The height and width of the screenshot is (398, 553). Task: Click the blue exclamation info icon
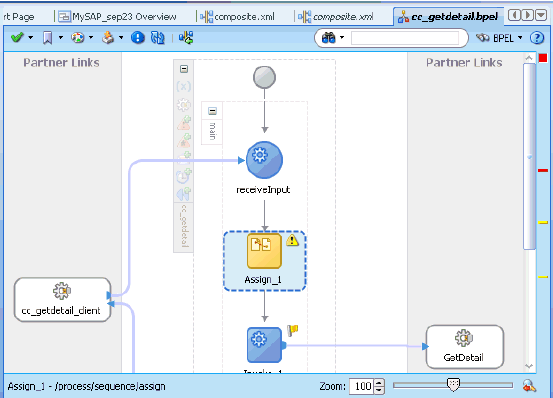[x=138, y=37]
